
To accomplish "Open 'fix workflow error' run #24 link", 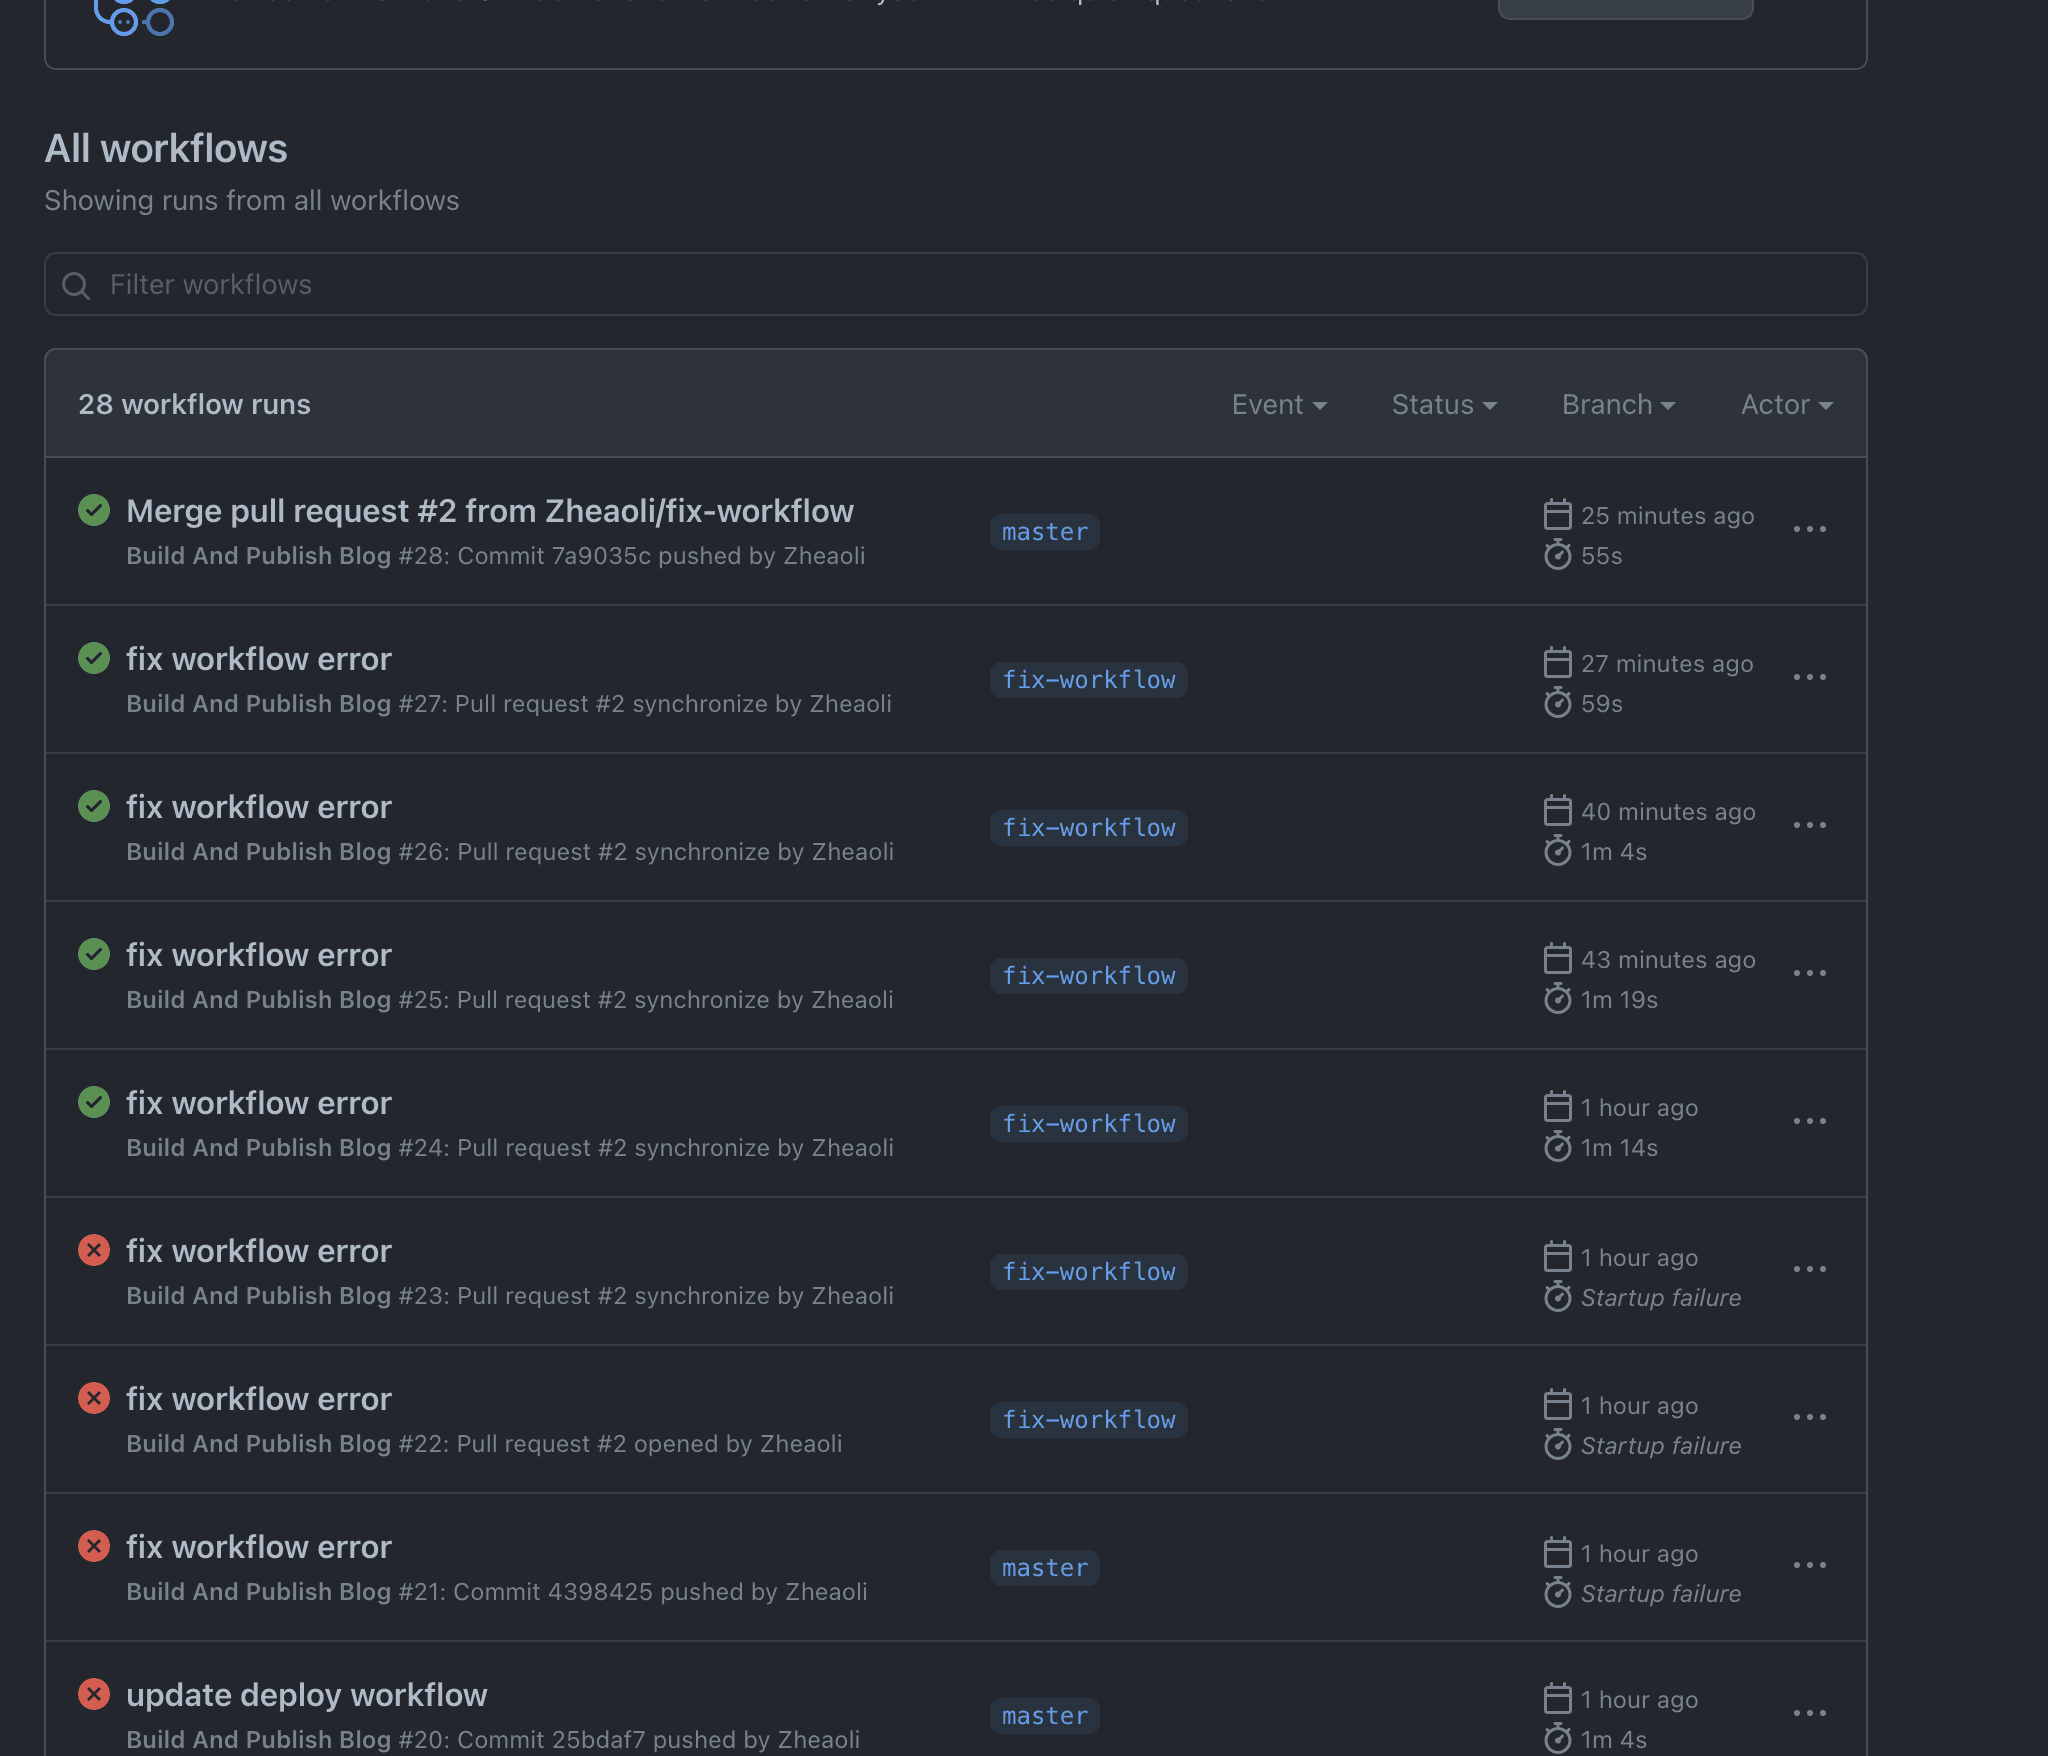I will tap(258, 1103).
